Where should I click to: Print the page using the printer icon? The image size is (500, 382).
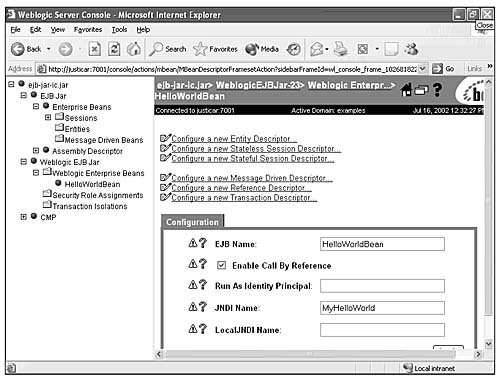pos(341,49)
